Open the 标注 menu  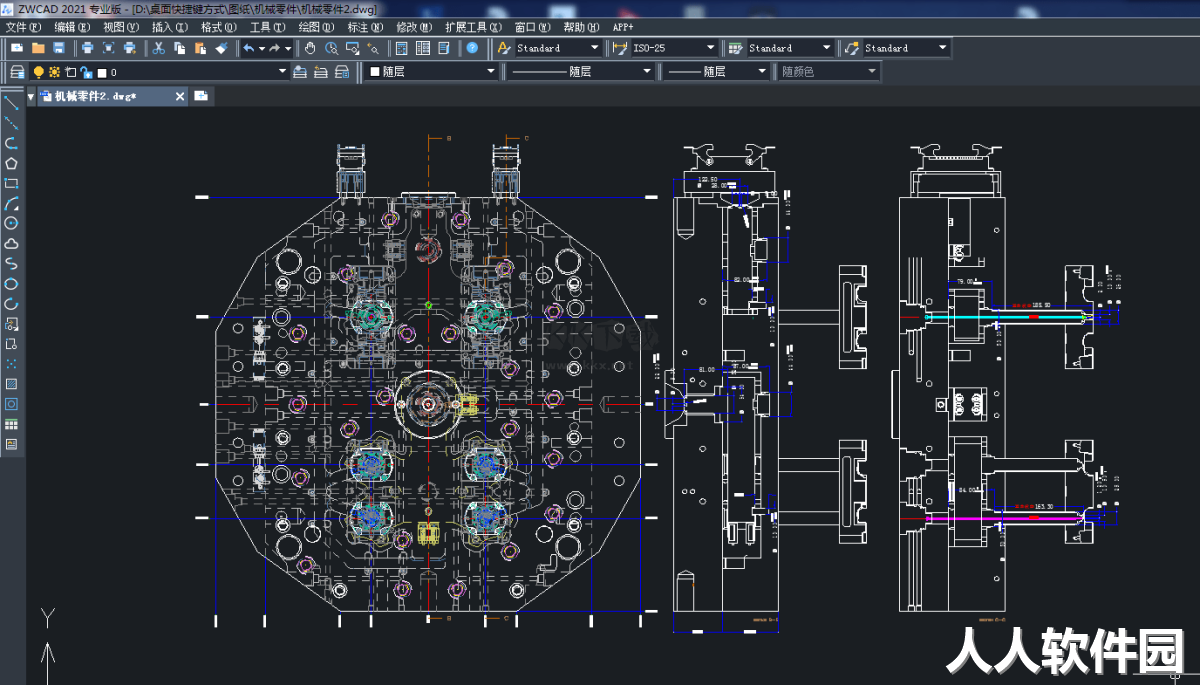pyautogui.click(x=365, y=27)
